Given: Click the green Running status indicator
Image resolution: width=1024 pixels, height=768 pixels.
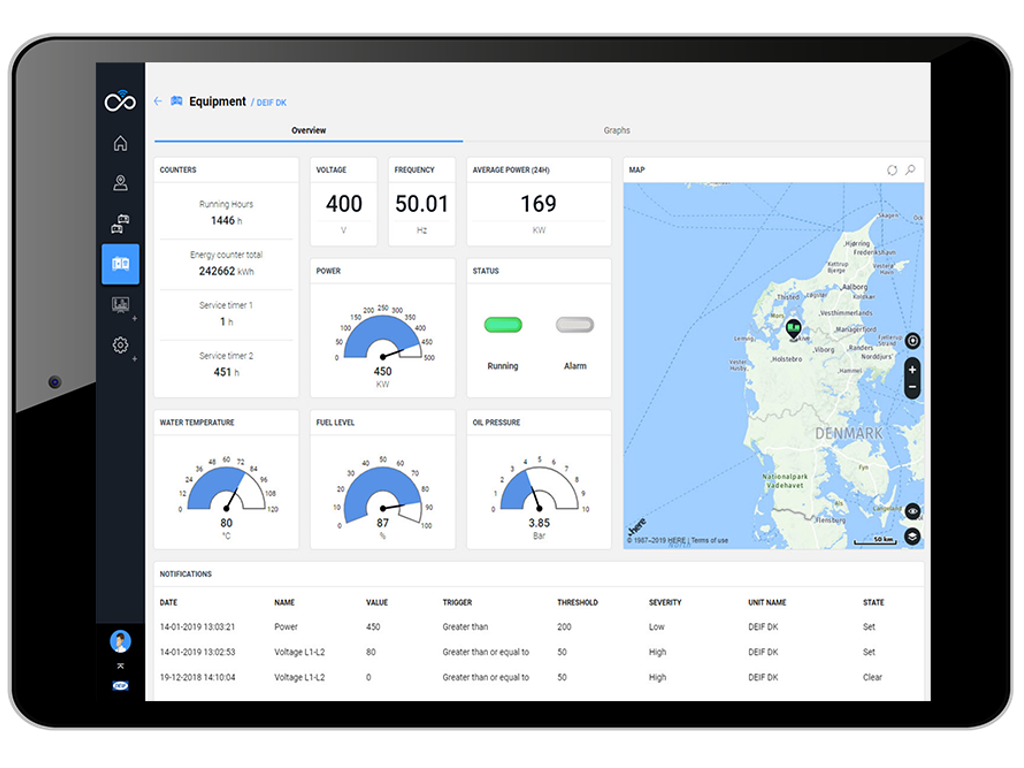Looking at the screenshot, I should coord(503,325).
